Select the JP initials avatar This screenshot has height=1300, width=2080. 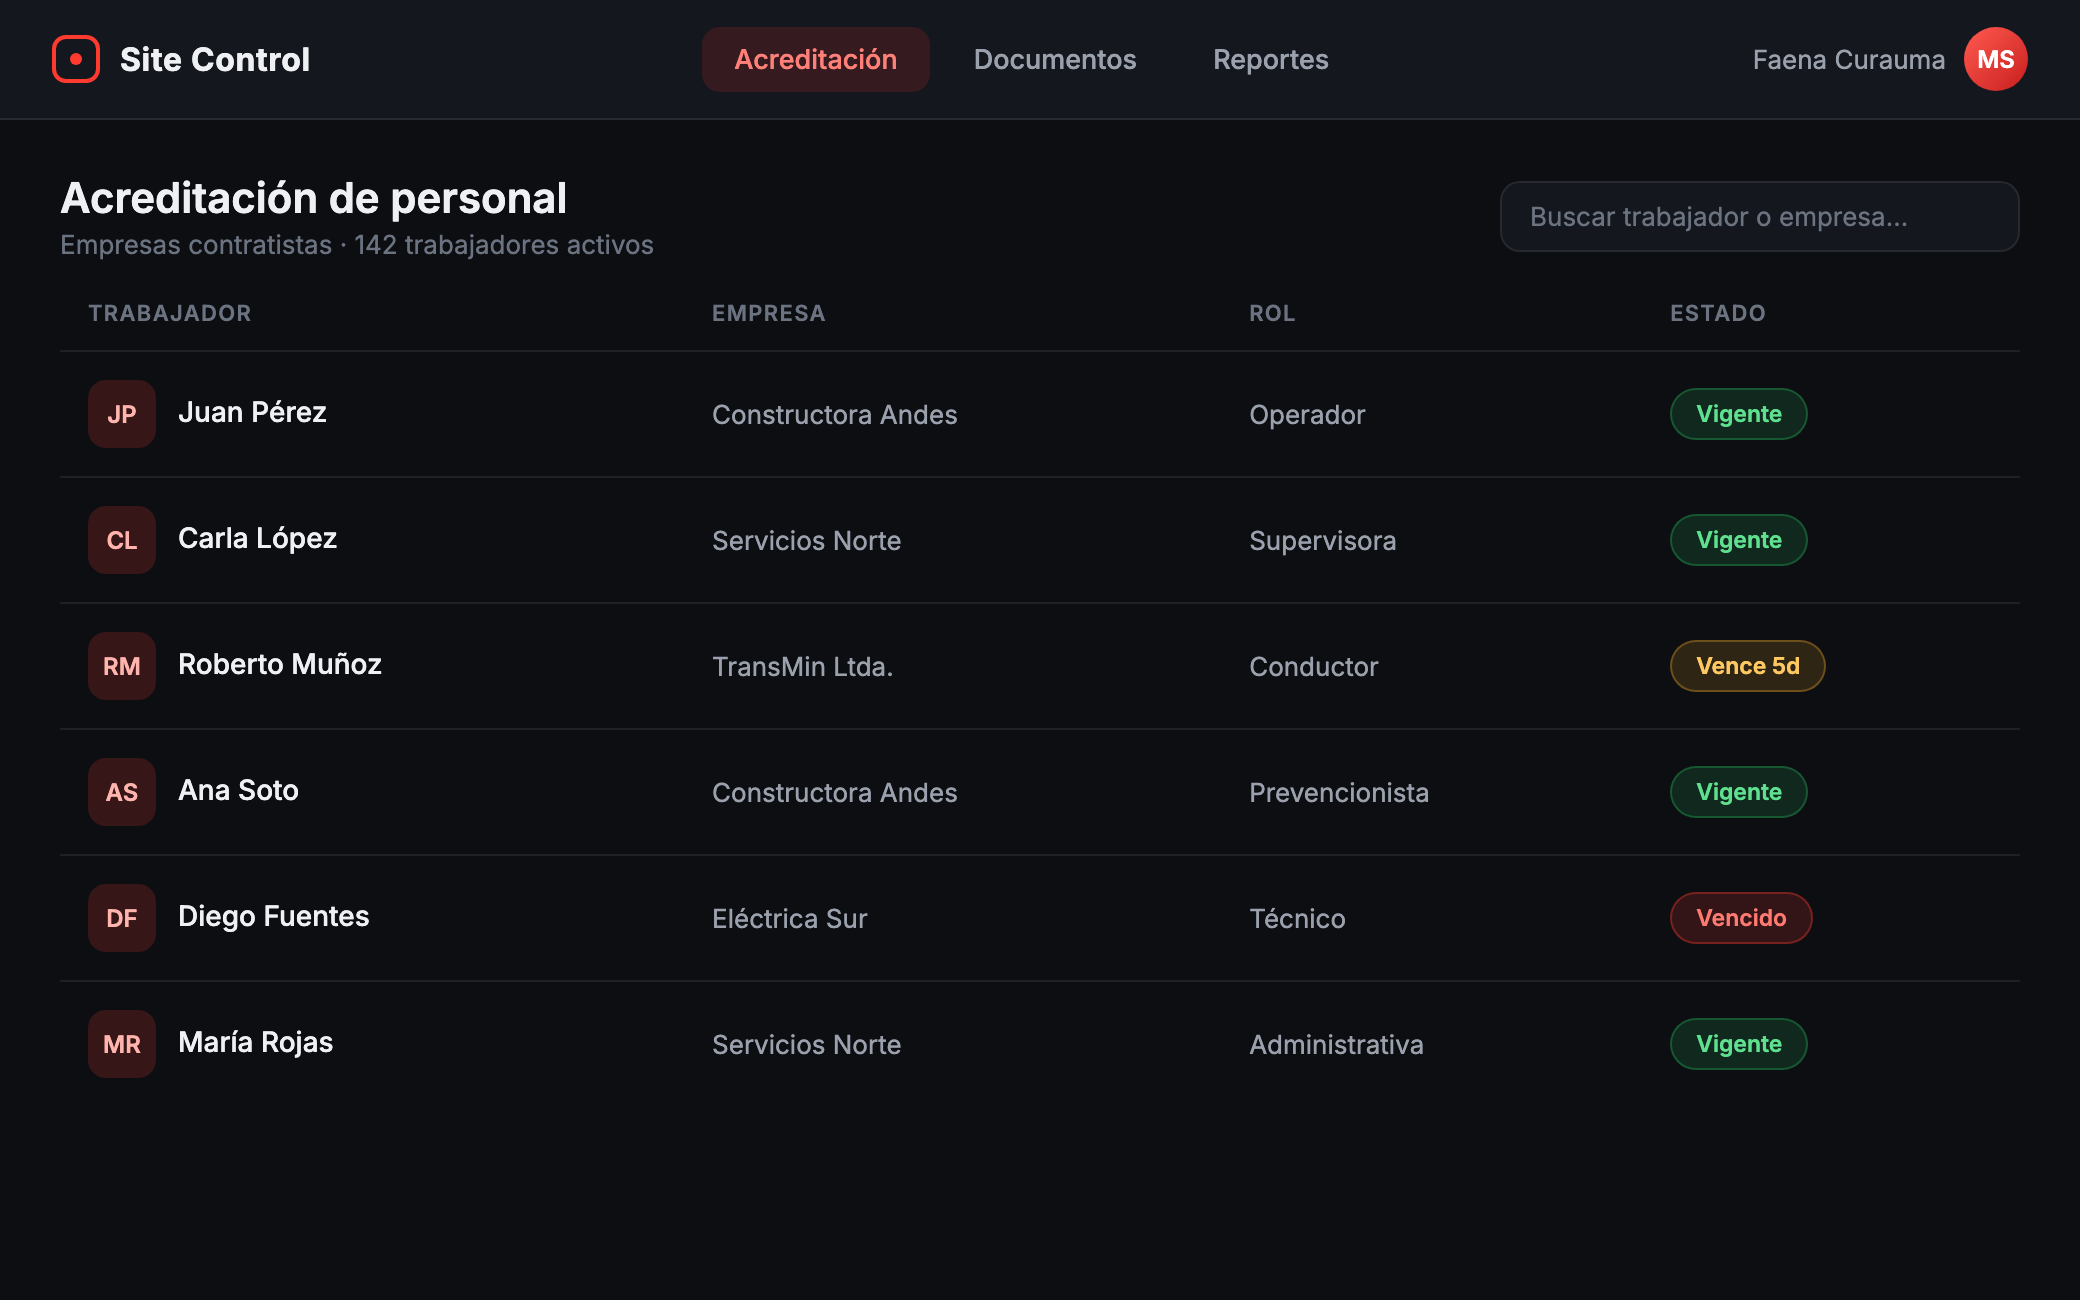[x=122, y=414]
